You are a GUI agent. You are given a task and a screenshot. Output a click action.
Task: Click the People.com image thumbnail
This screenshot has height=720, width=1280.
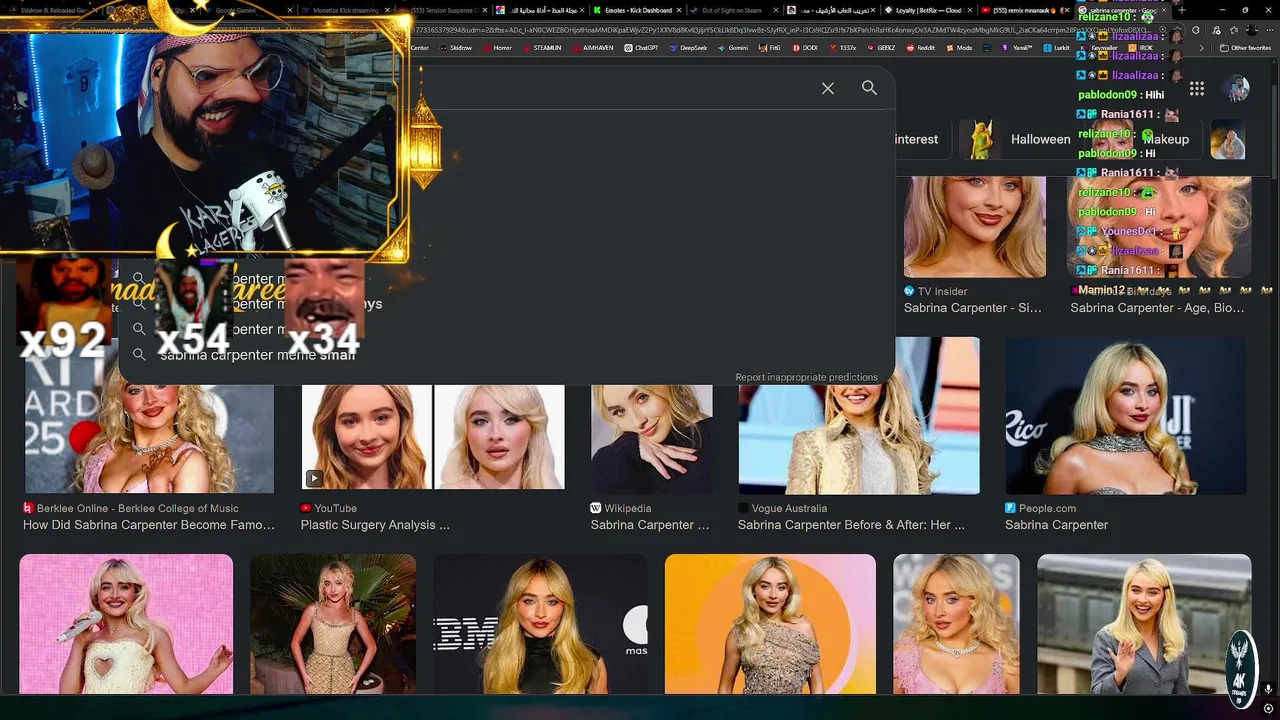1126,415
